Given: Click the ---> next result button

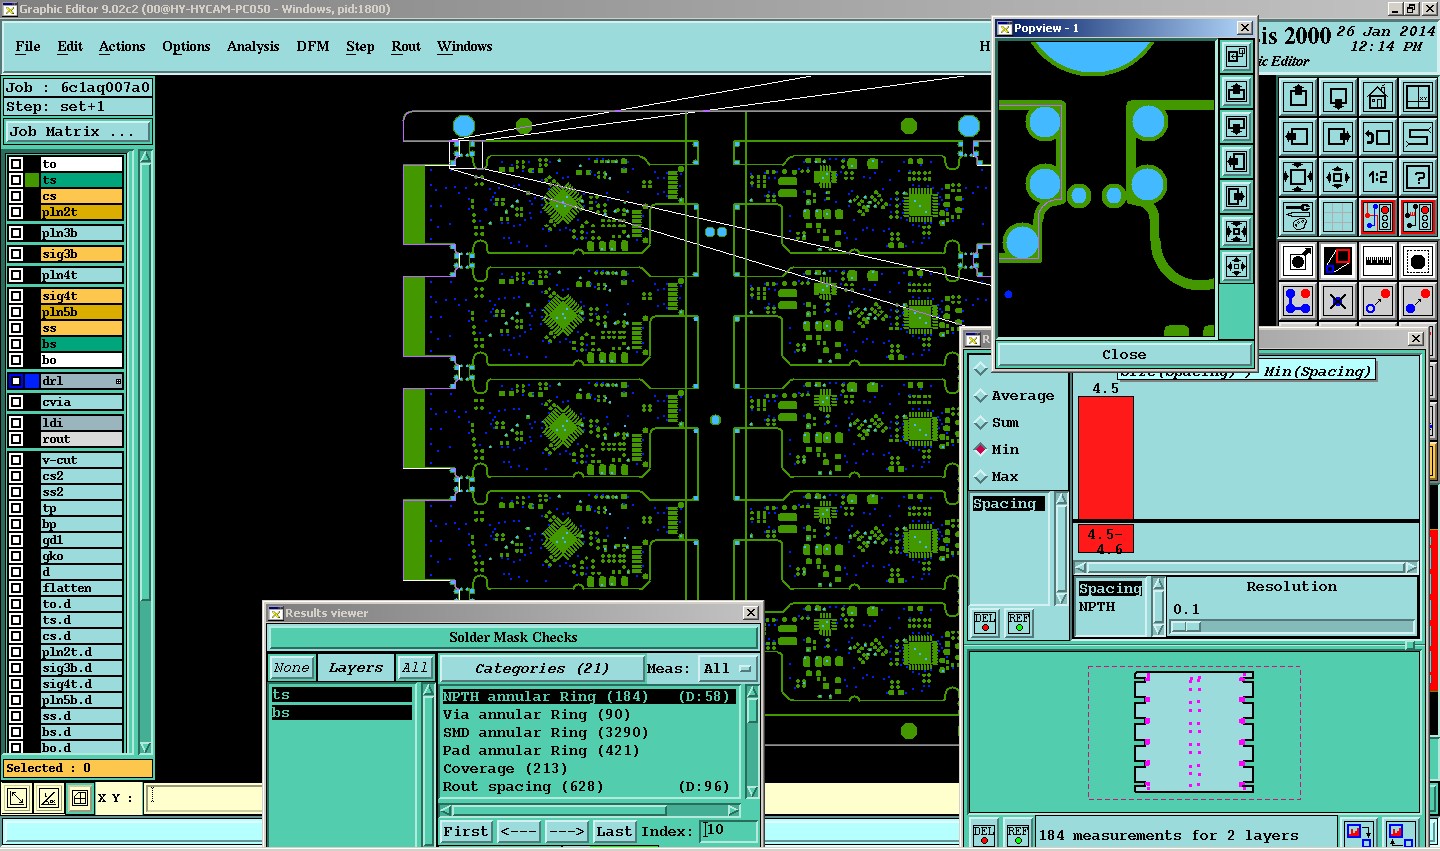Looking at the screenshot, I should (x=566, y=831).
